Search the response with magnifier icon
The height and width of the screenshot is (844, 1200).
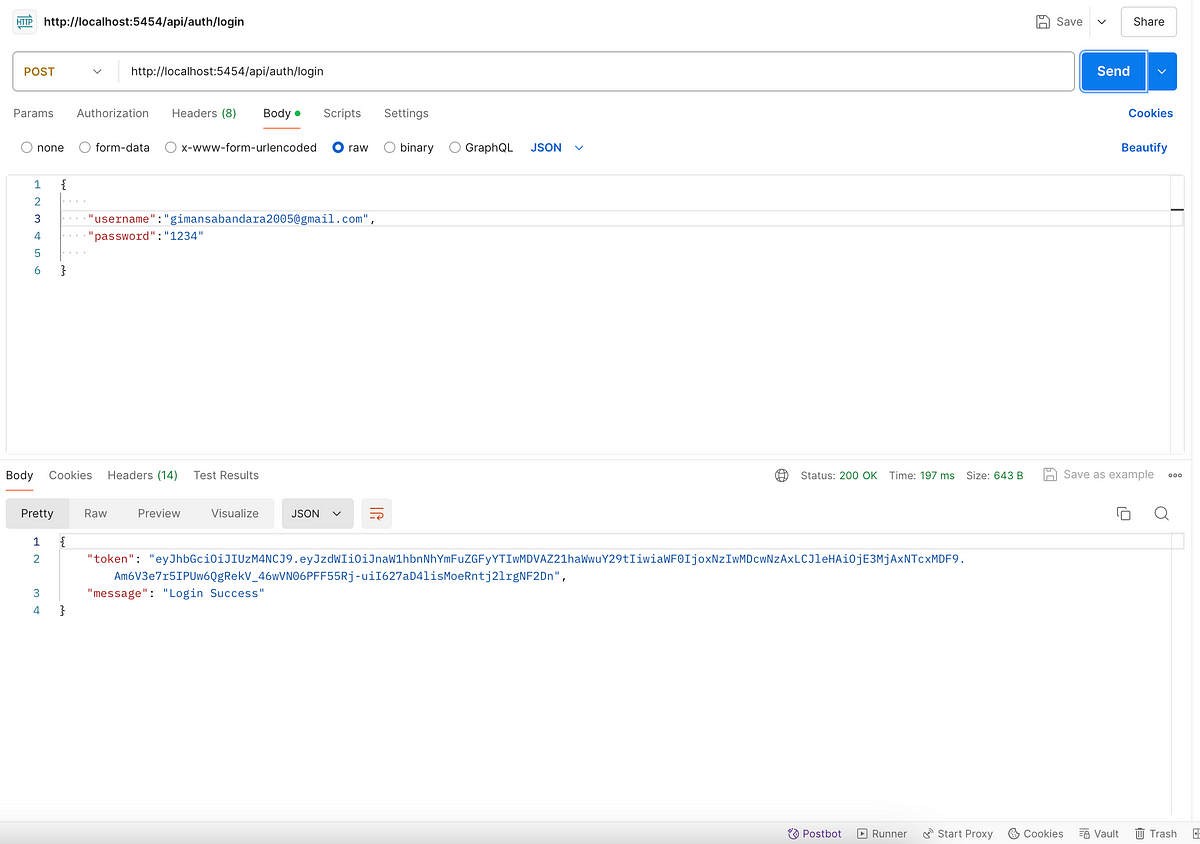tap(1161, 513)
